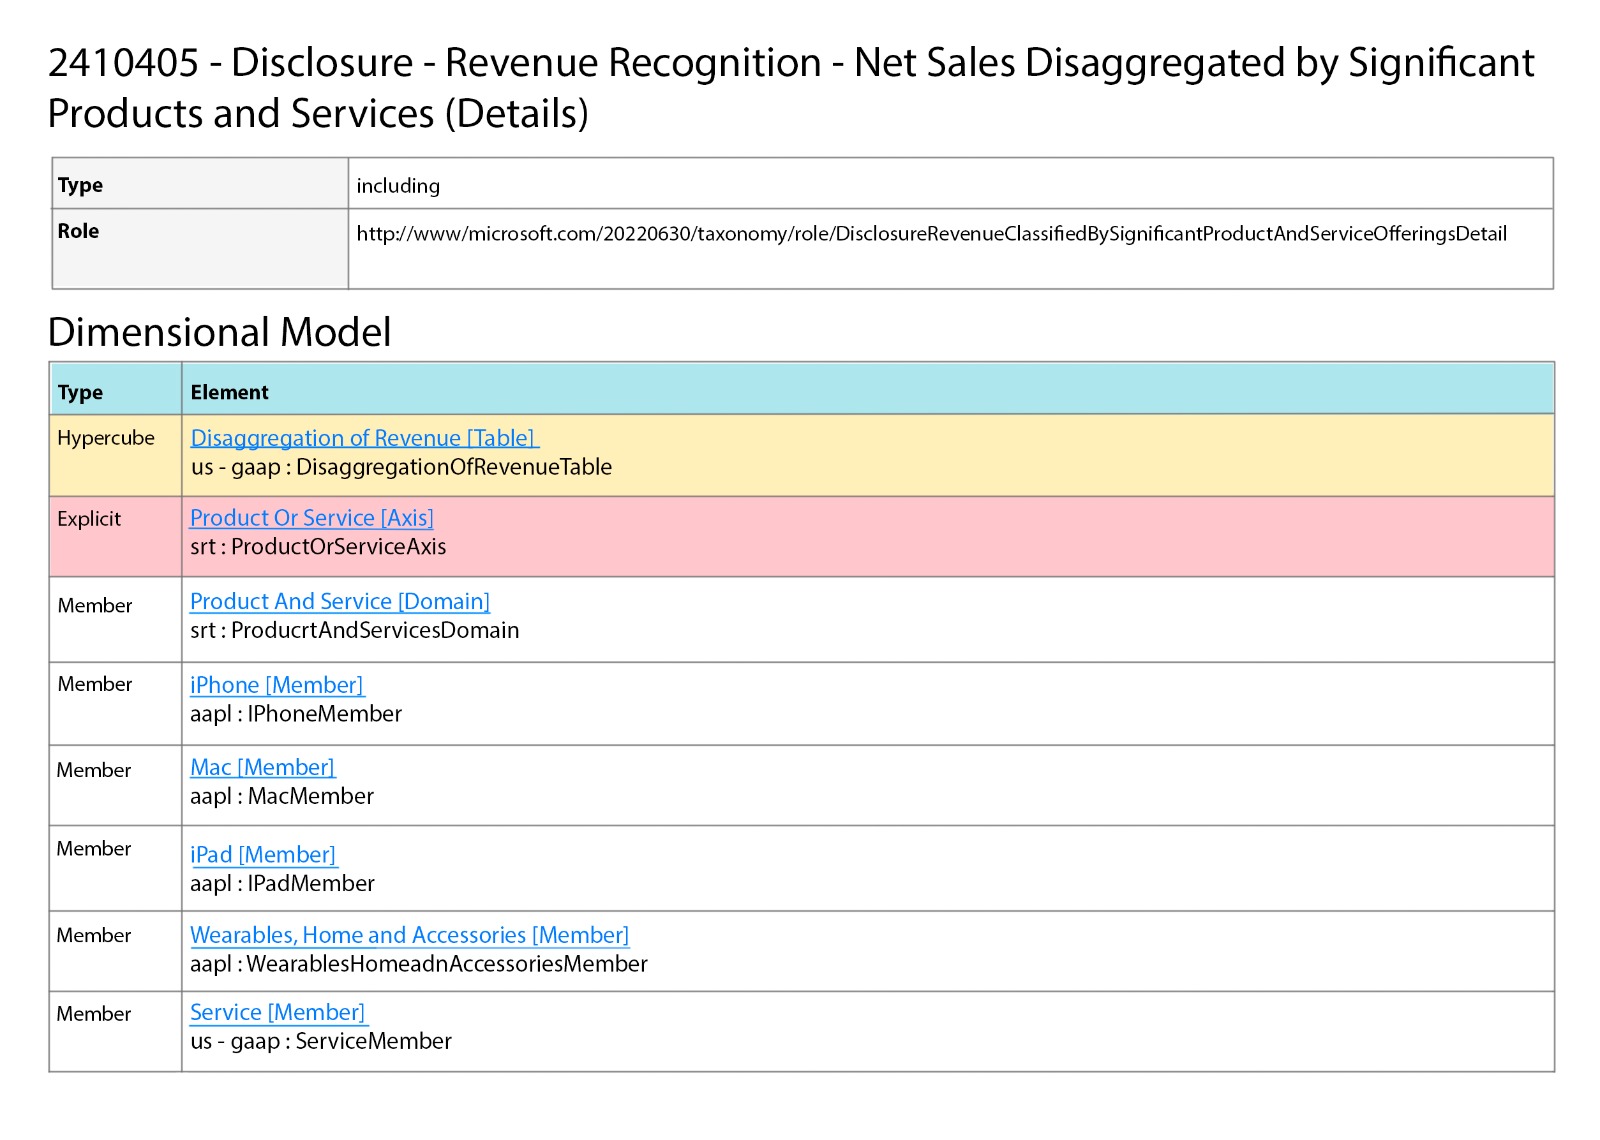The width and height of the screenshot is (1600, 1140).
Task: Click the Hypercube type cell
Action: coord(115,455)
